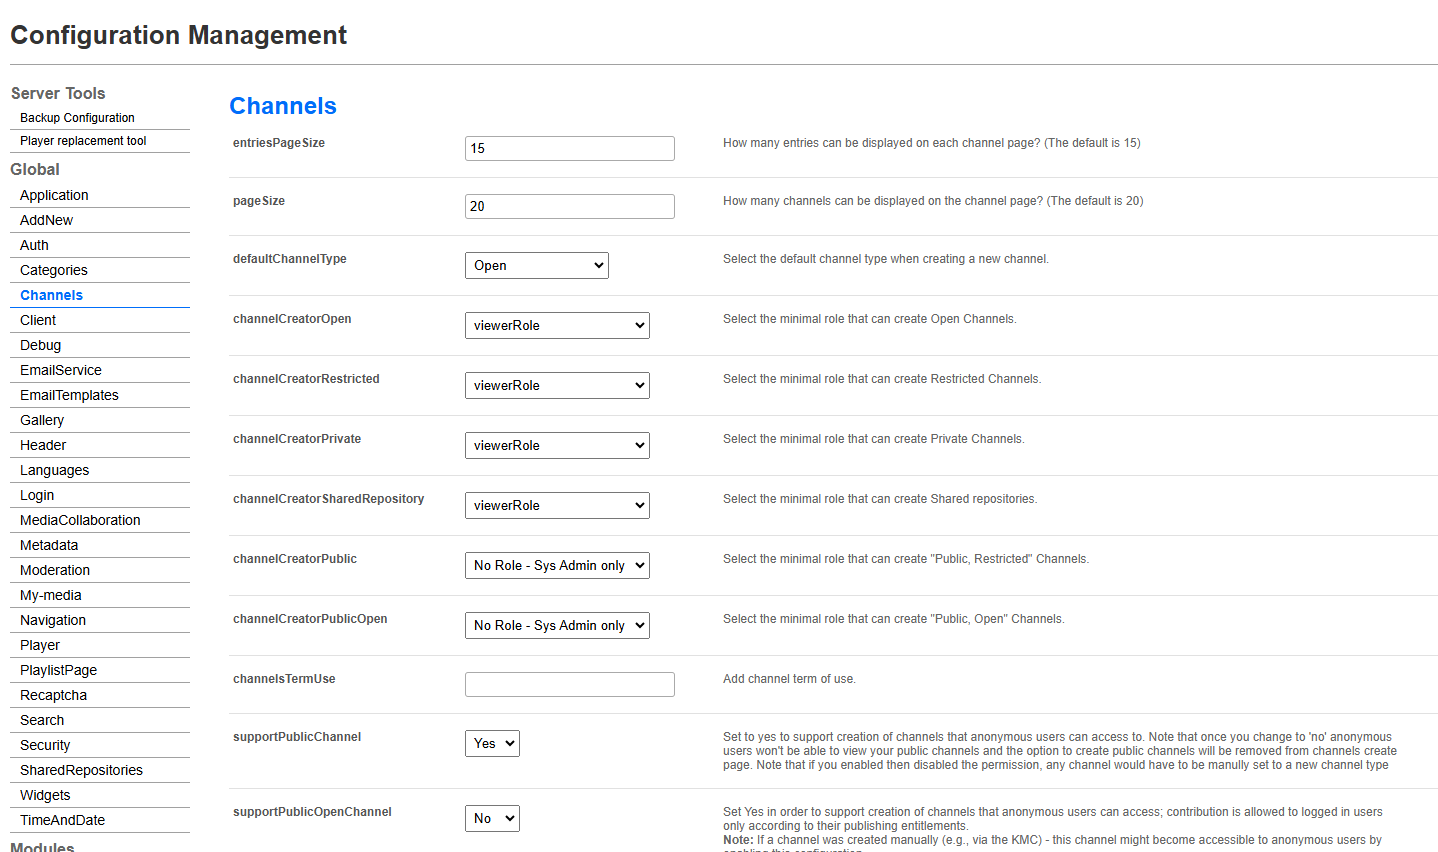Open the channelCreatorRestricted role dropdown
This screenshot has height=852, width=1438.
tap(557, 385)
